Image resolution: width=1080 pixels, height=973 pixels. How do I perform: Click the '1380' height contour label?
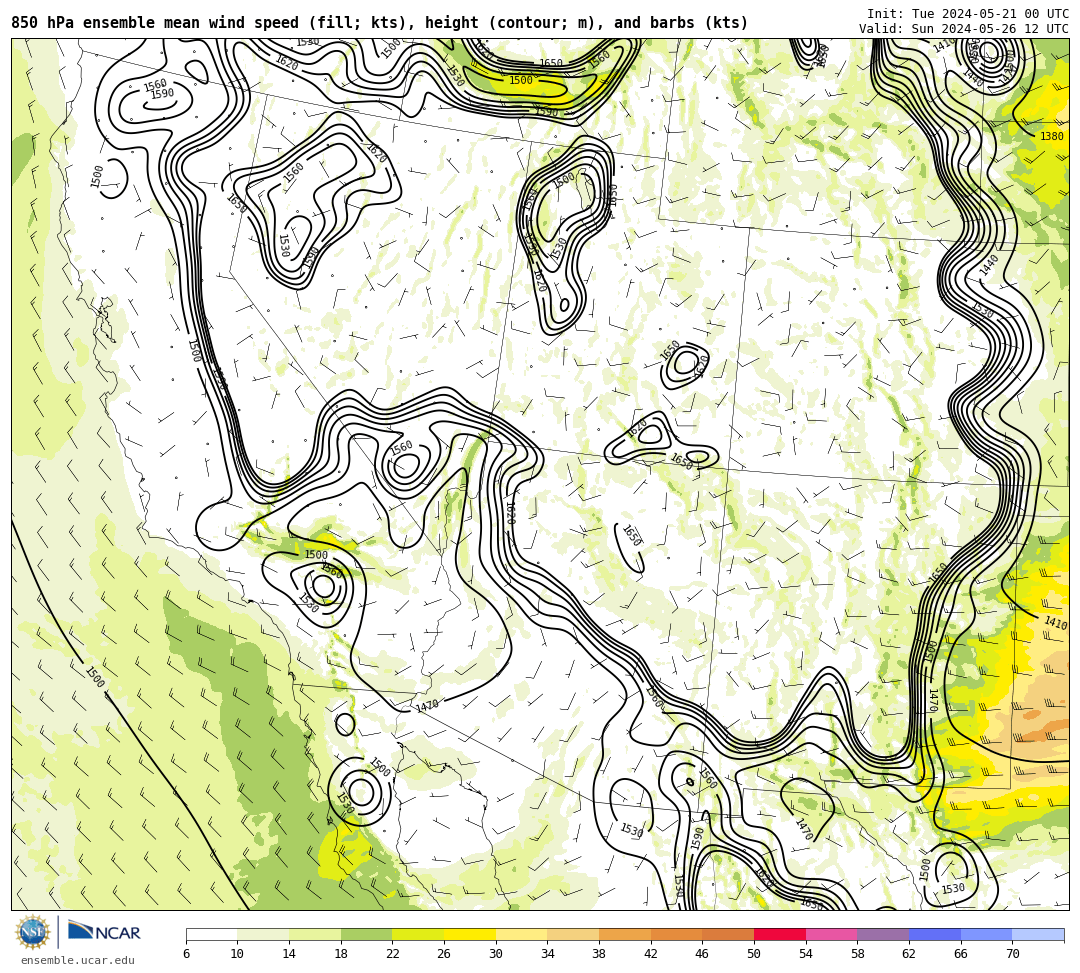[1052, 136]
